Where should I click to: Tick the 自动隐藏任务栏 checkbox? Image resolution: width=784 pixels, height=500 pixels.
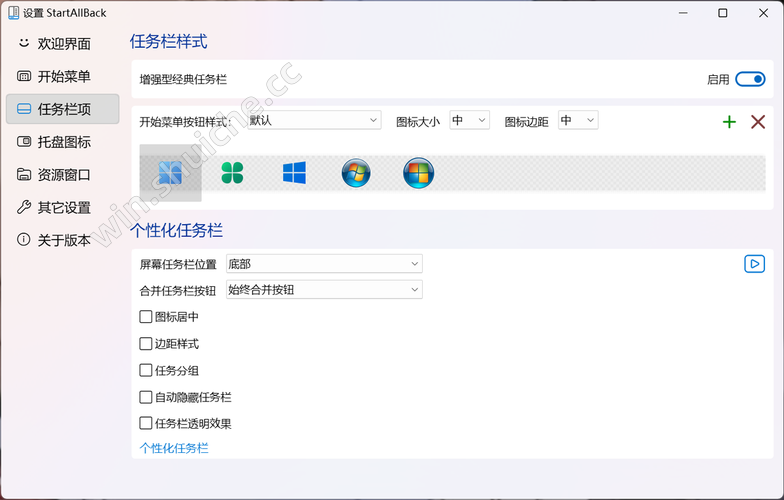click(146, 397)
